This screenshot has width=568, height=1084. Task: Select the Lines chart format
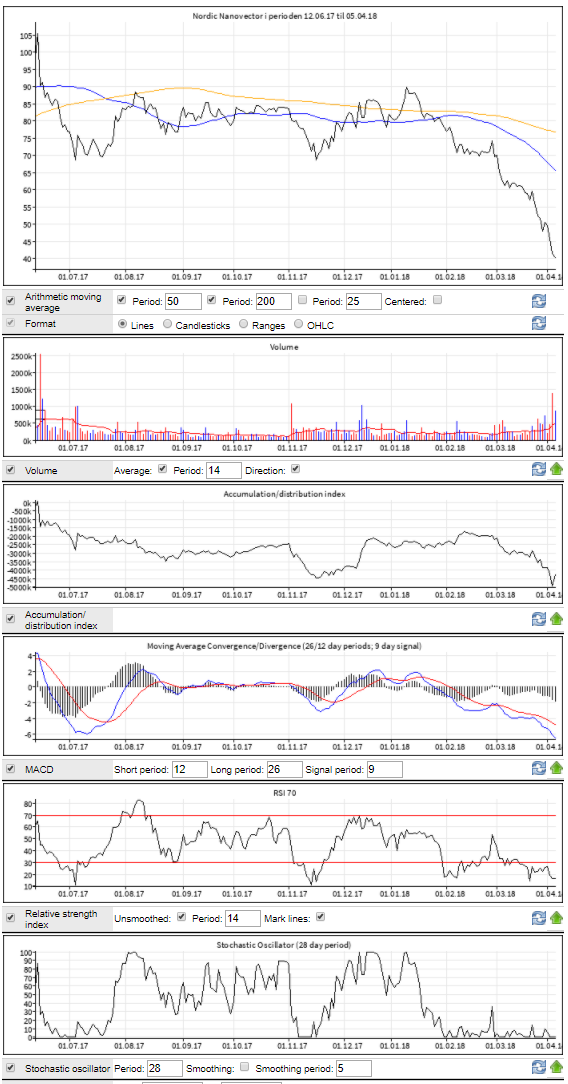pyautogui.click(x=123, y=324)
